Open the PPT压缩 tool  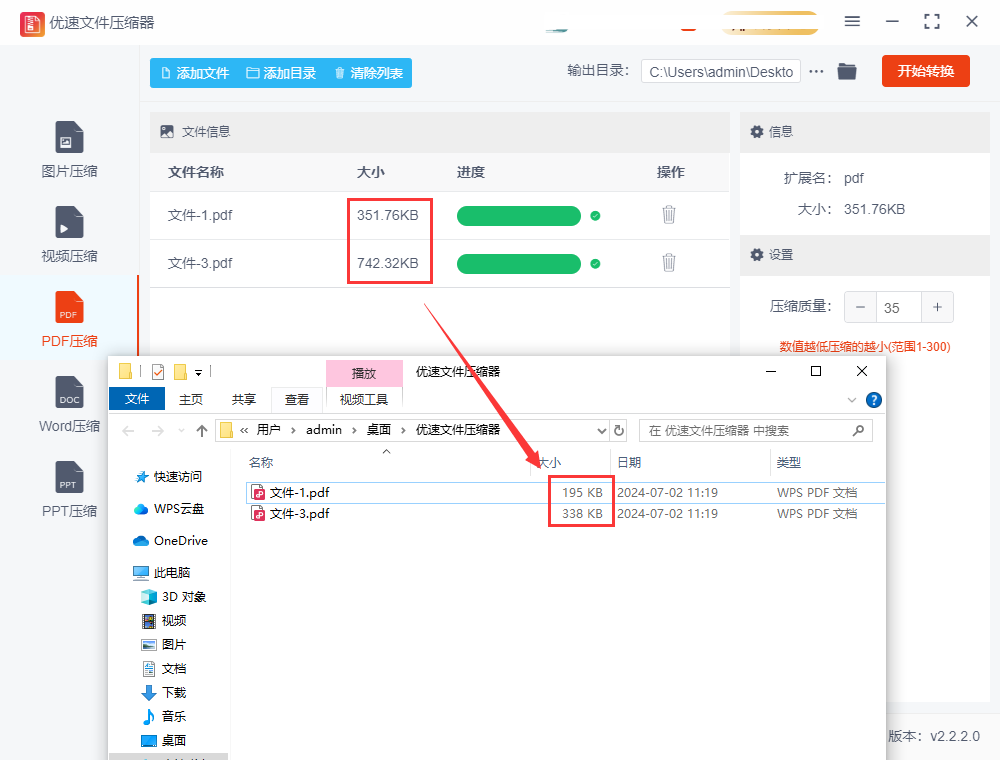(x=69, y=489)
